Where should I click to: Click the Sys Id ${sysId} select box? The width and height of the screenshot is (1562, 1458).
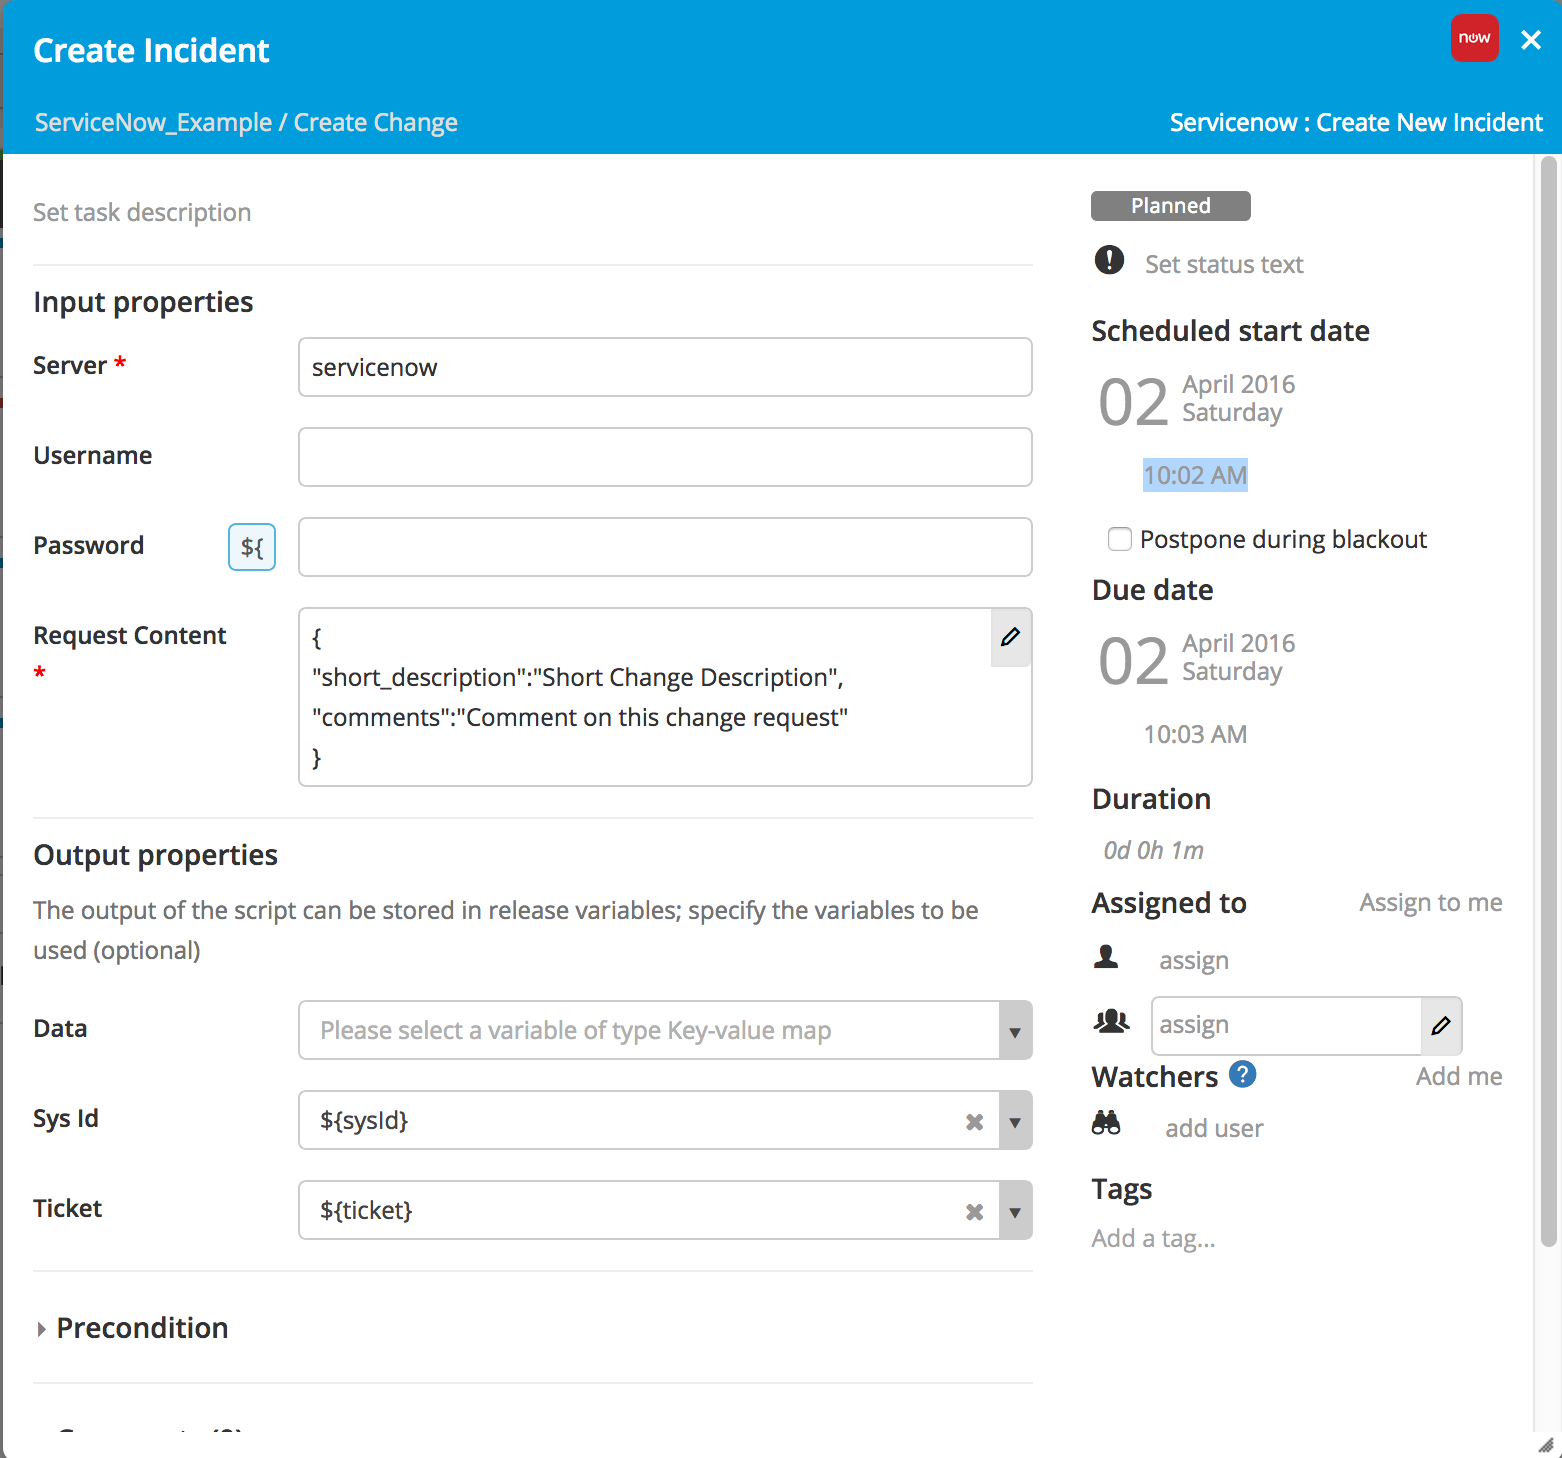click(665, 1120)
